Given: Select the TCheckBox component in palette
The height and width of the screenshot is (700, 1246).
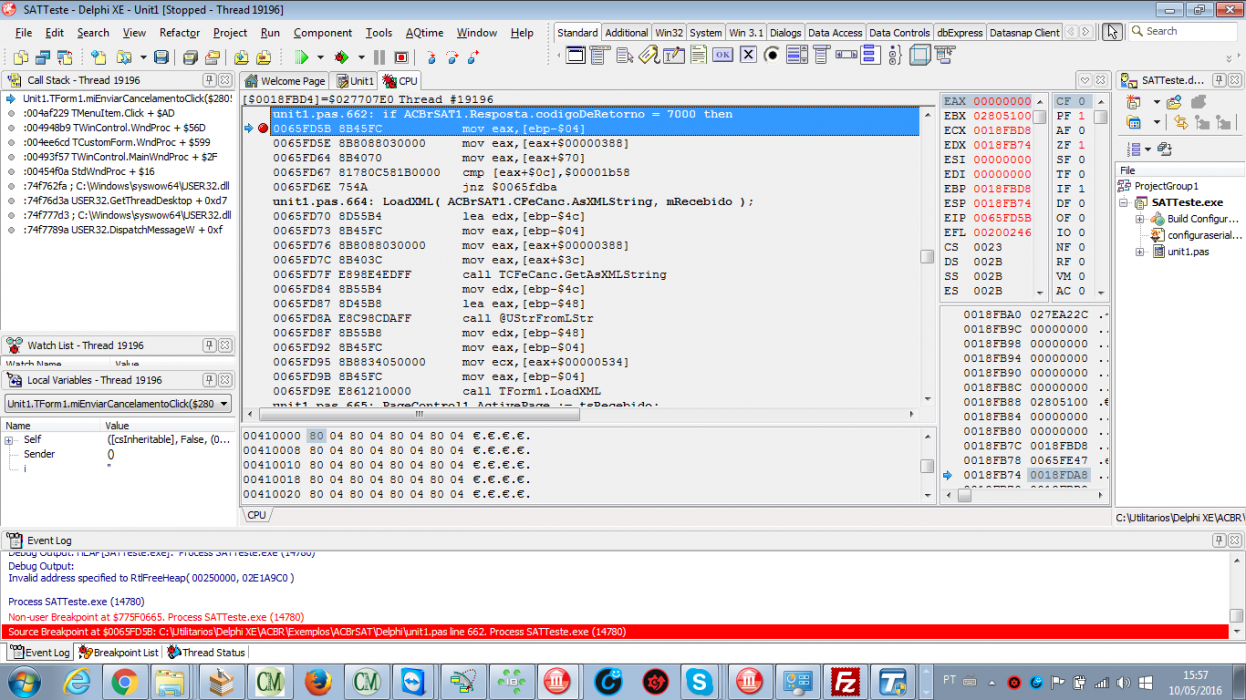Looking at the screenshot, I should (x=748, y=55).
